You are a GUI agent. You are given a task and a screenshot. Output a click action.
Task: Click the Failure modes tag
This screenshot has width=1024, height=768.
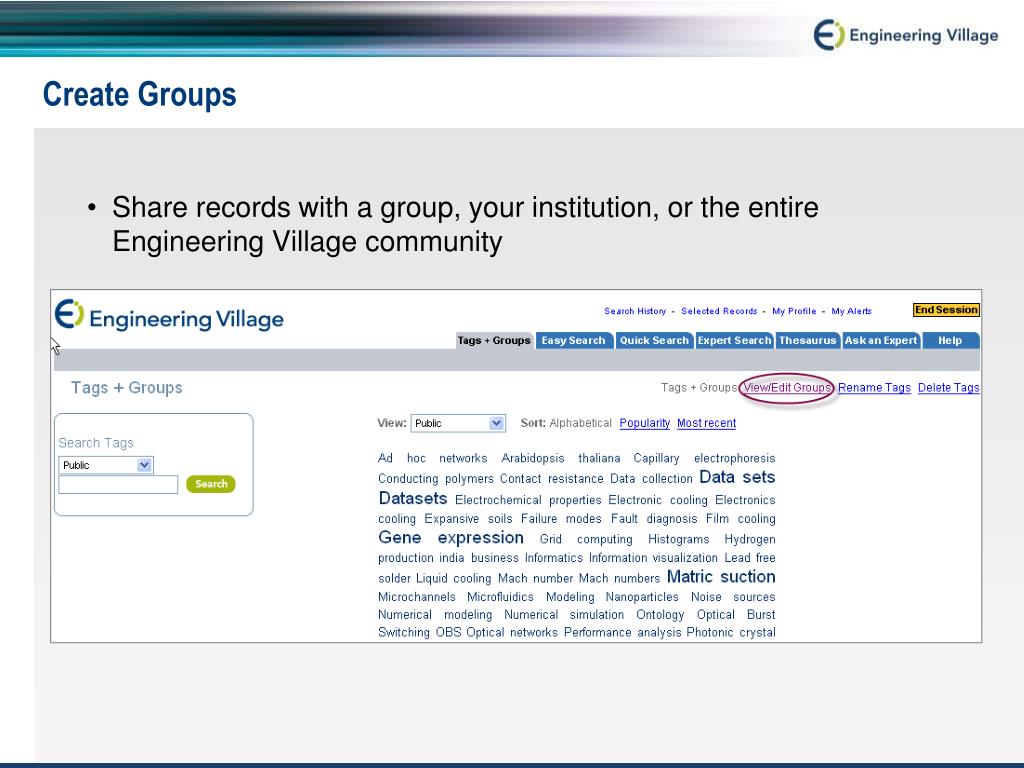click(x=561, y=519)
